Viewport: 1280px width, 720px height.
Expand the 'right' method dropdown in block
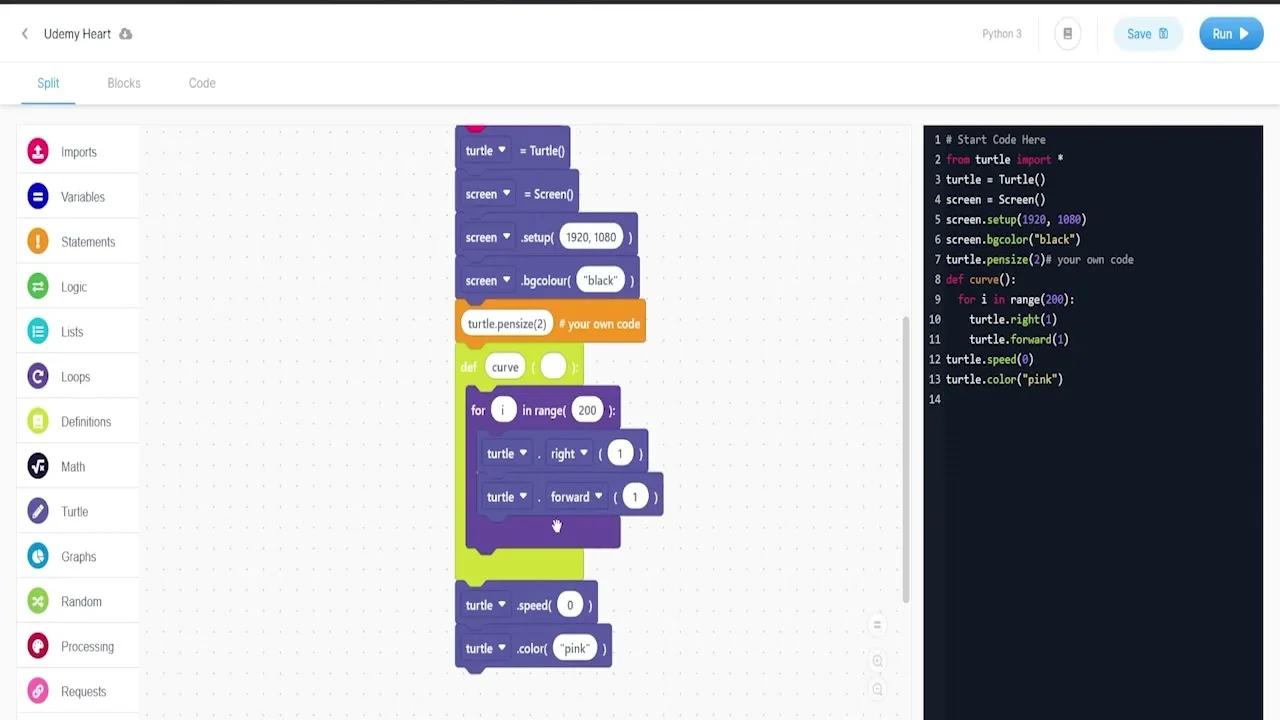click(584, 454)
